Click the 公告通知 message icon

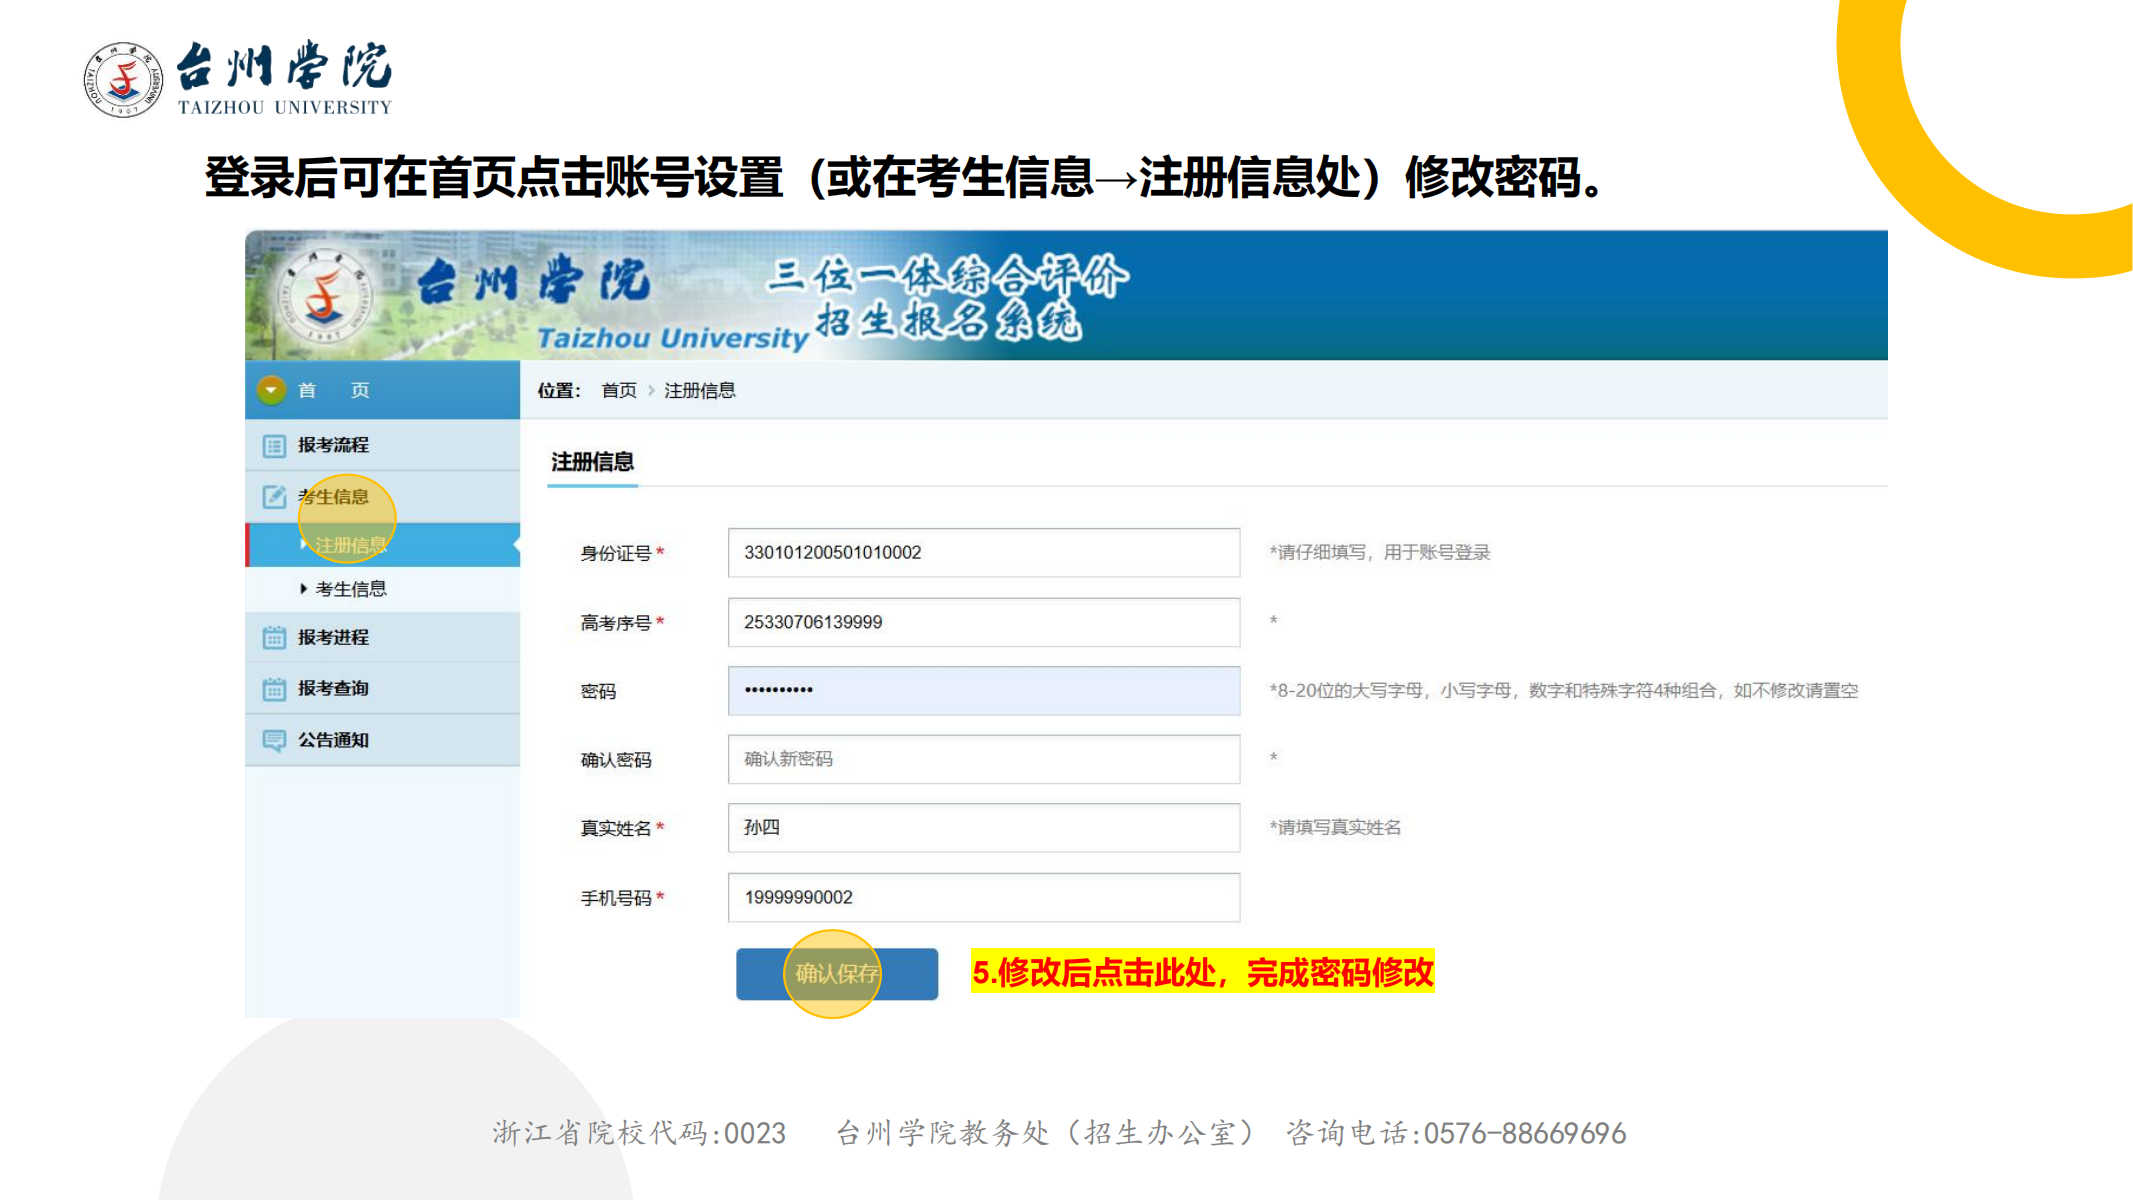point(274,740)
